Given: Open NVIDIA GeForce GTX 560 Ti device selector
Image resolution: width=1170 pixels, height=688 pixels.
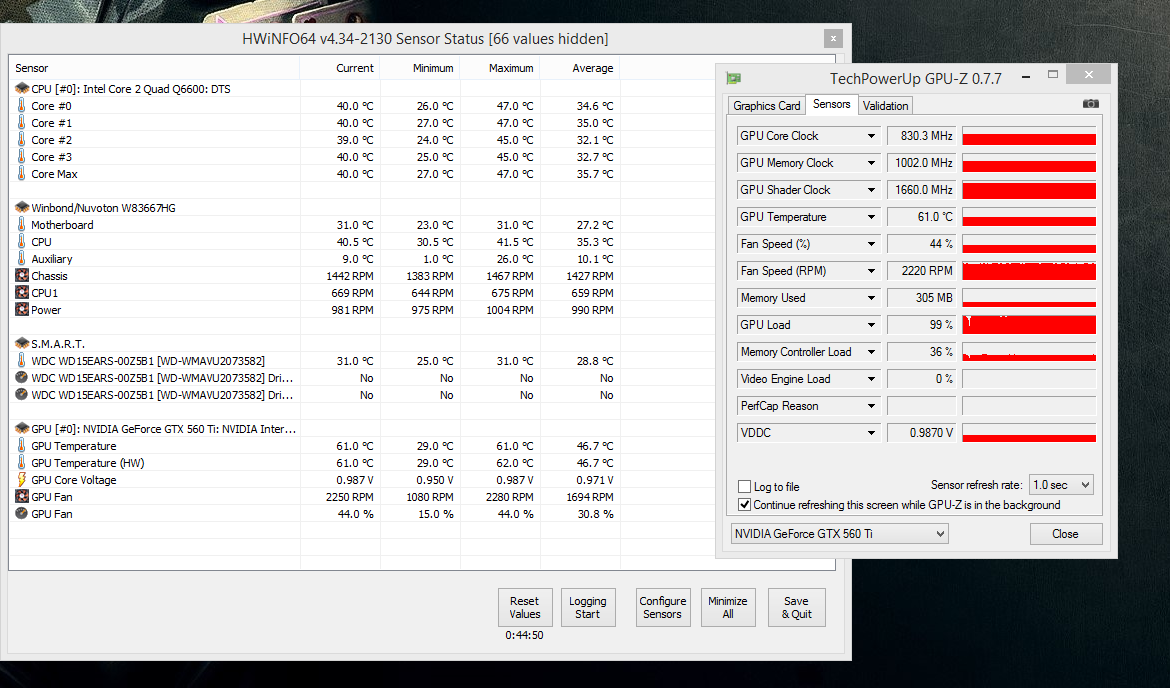Looking at the screenshot, I should (839, 534).
